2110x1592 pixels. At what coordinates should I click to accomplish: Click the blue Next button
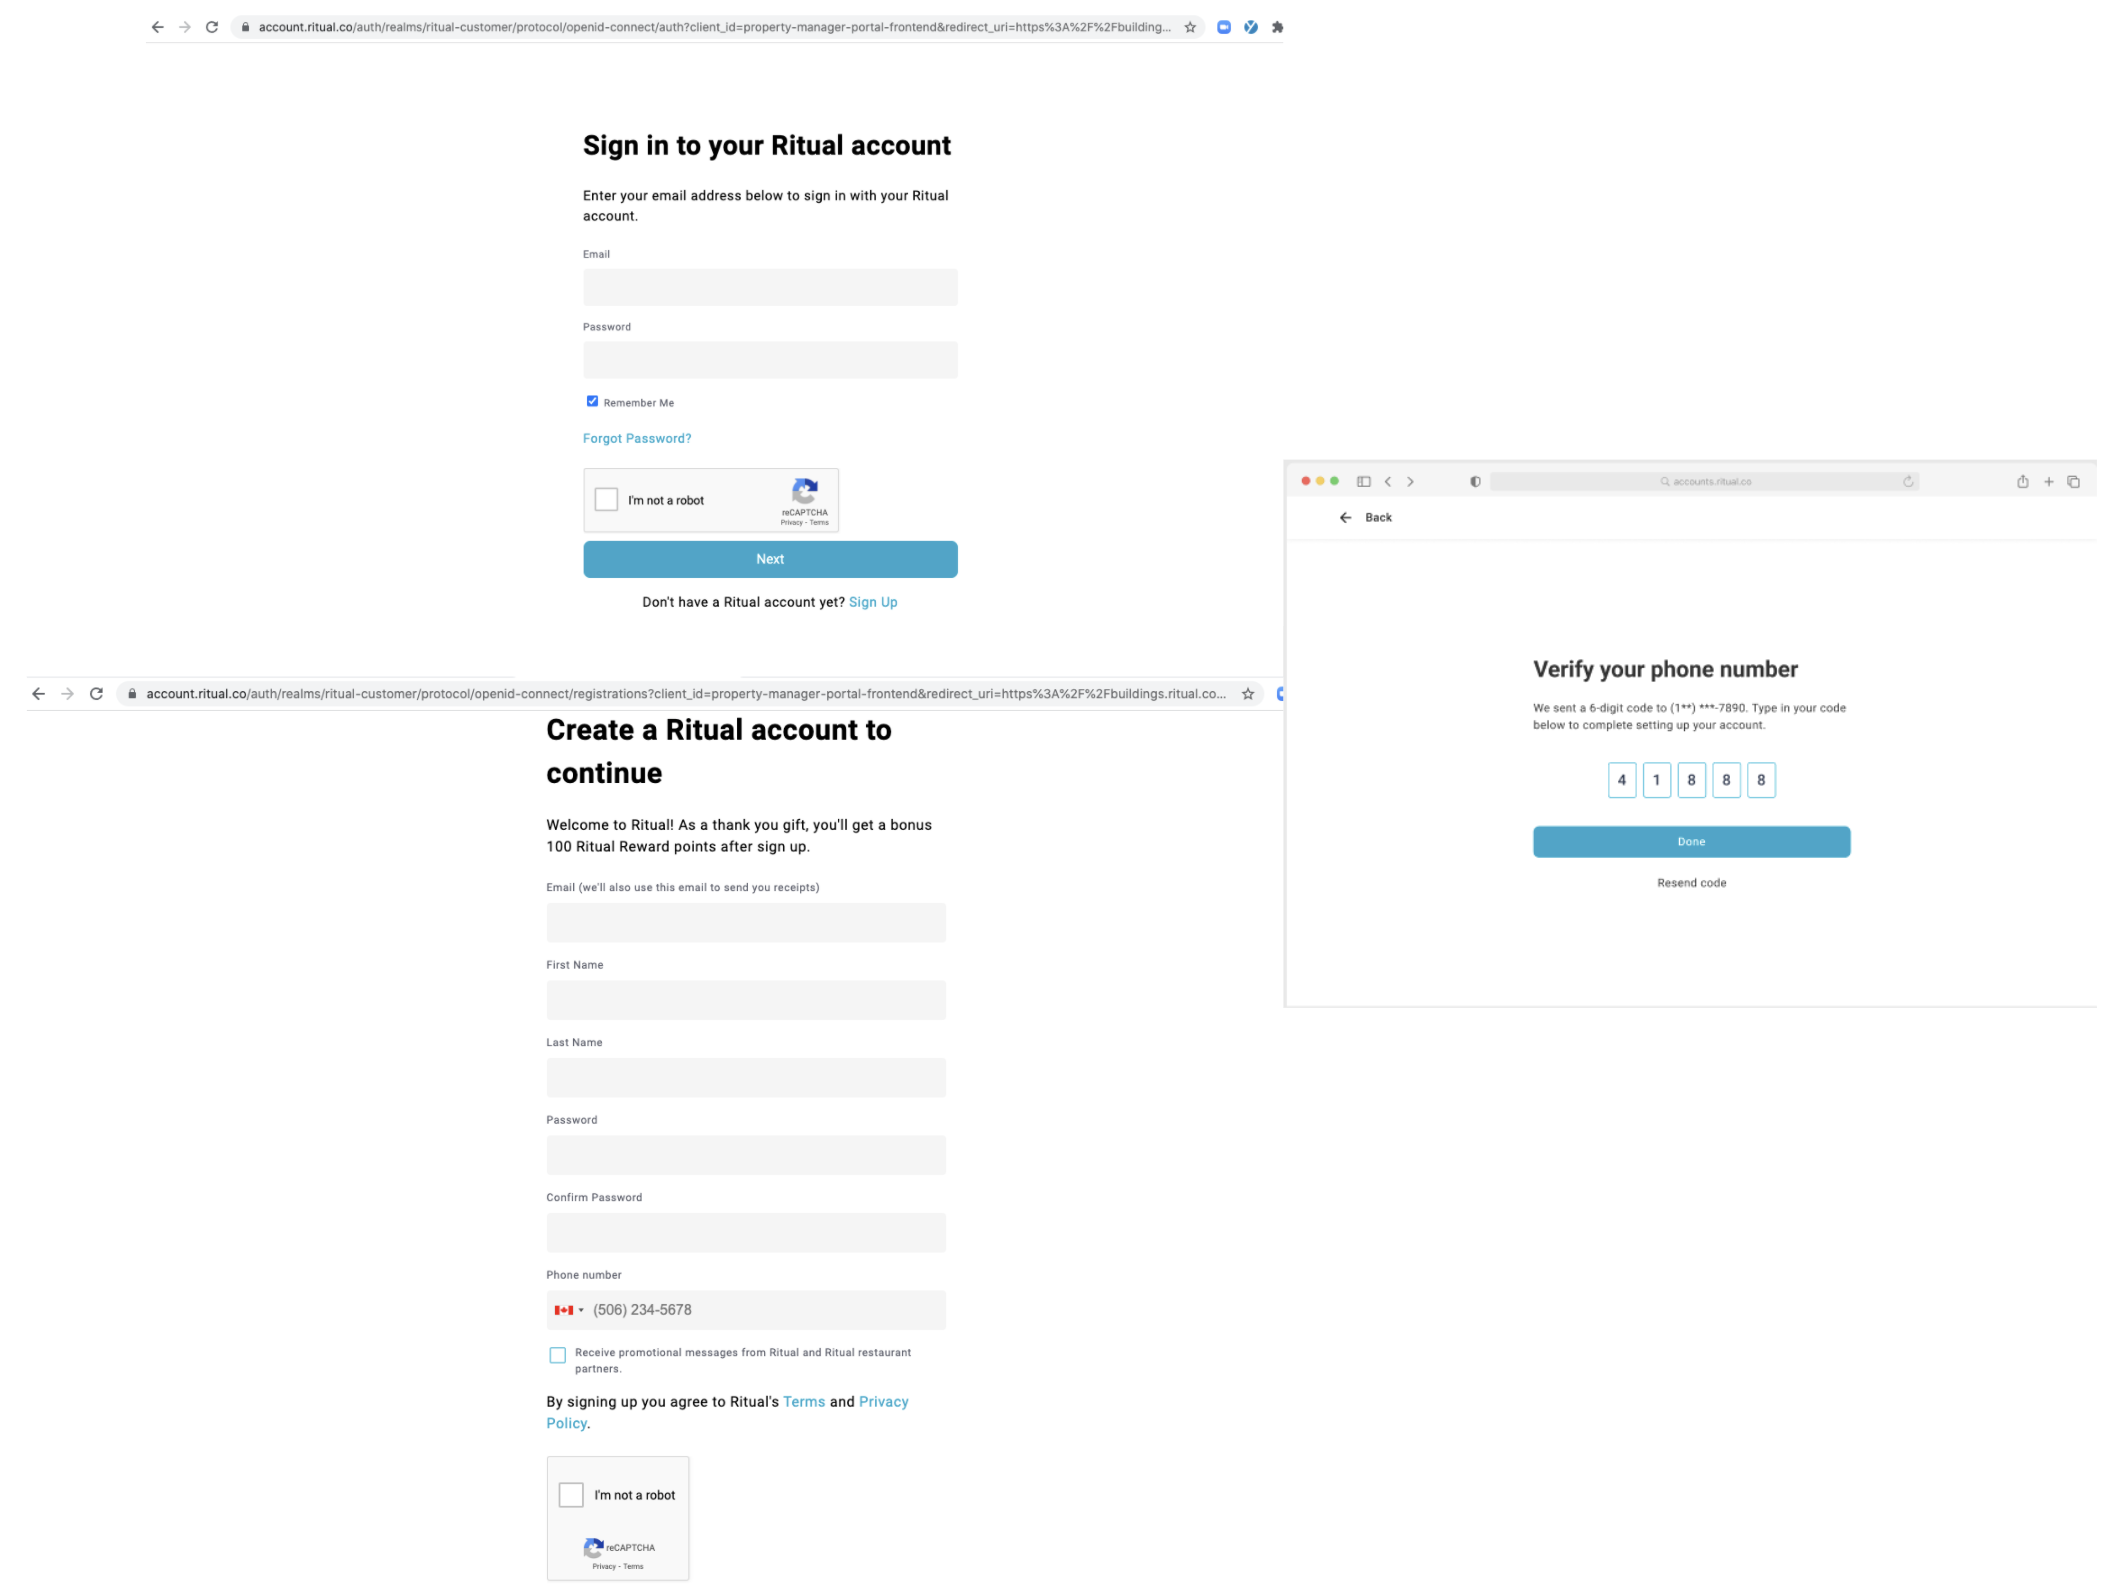pos(770,560)
